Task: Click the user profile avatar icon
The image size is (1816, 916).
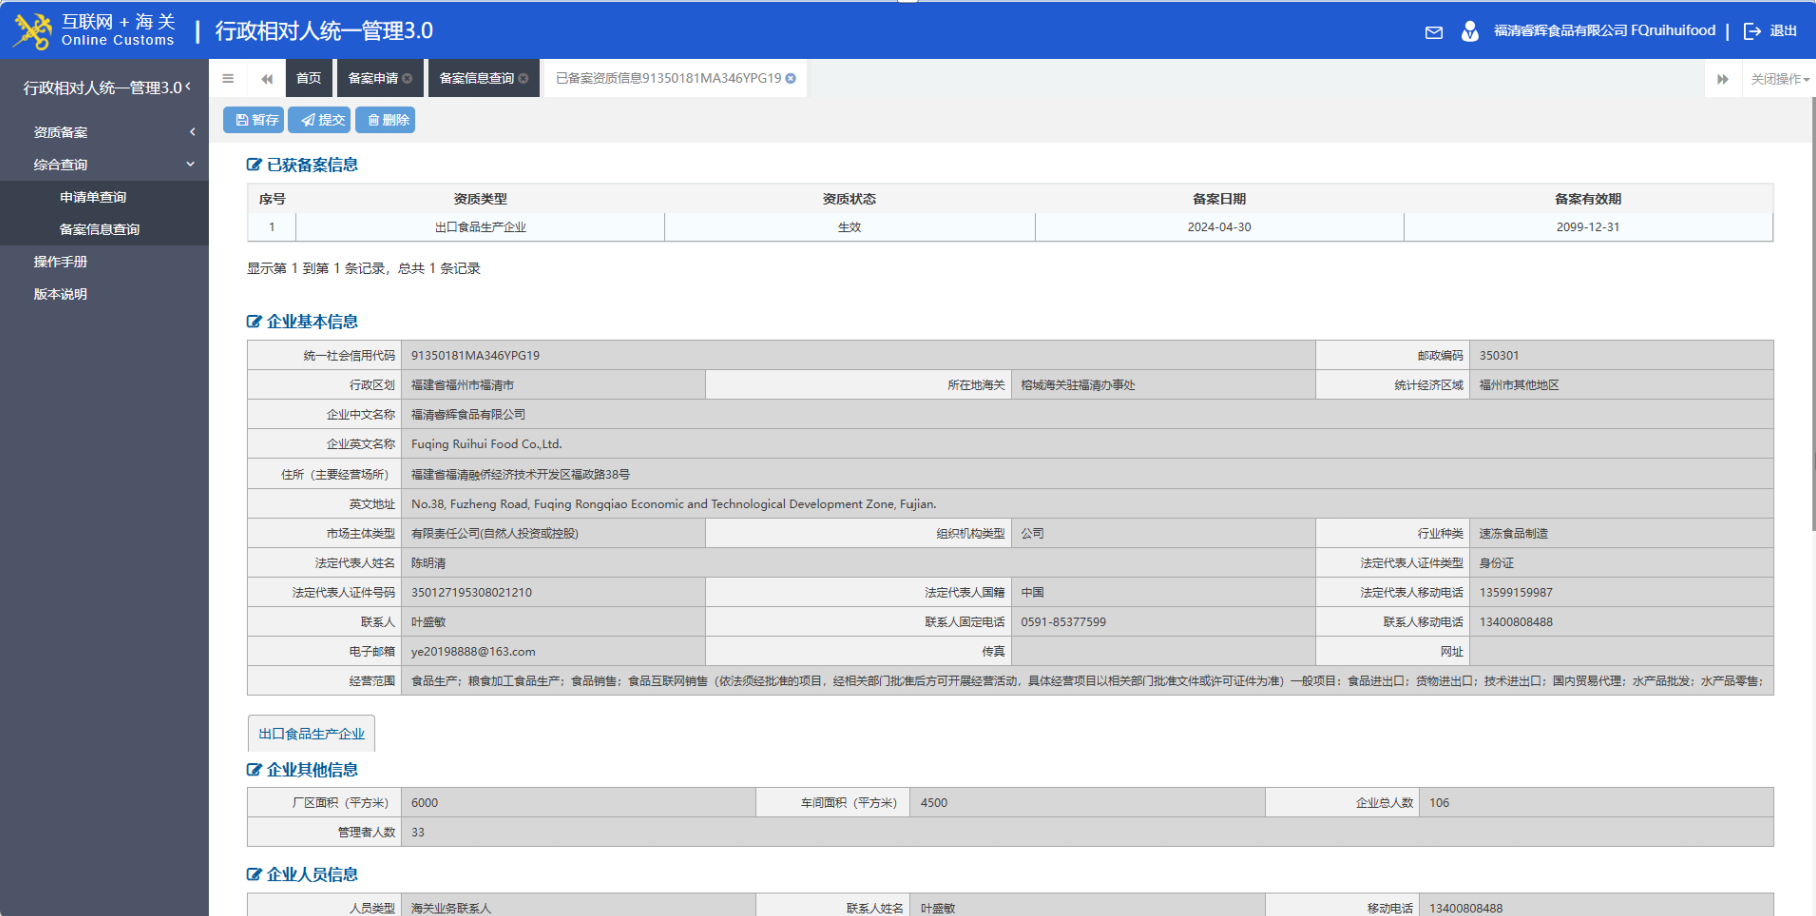Action: pyautogui.click(x=1469, y=31)
